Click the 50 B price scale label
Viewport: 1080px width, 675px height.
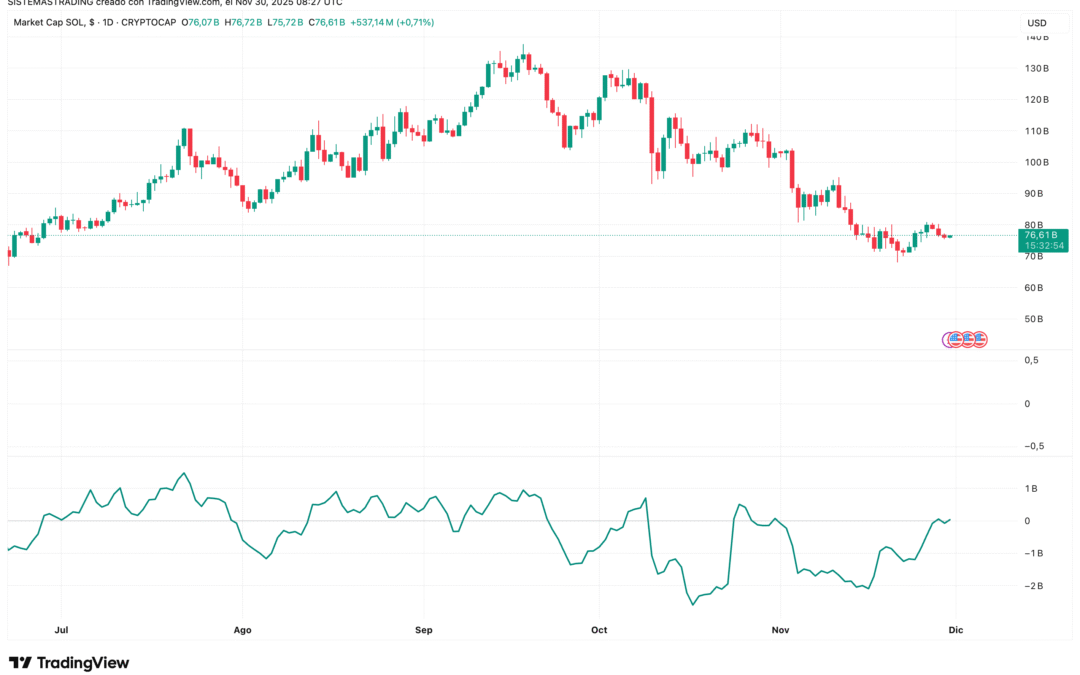point(1036,319)
